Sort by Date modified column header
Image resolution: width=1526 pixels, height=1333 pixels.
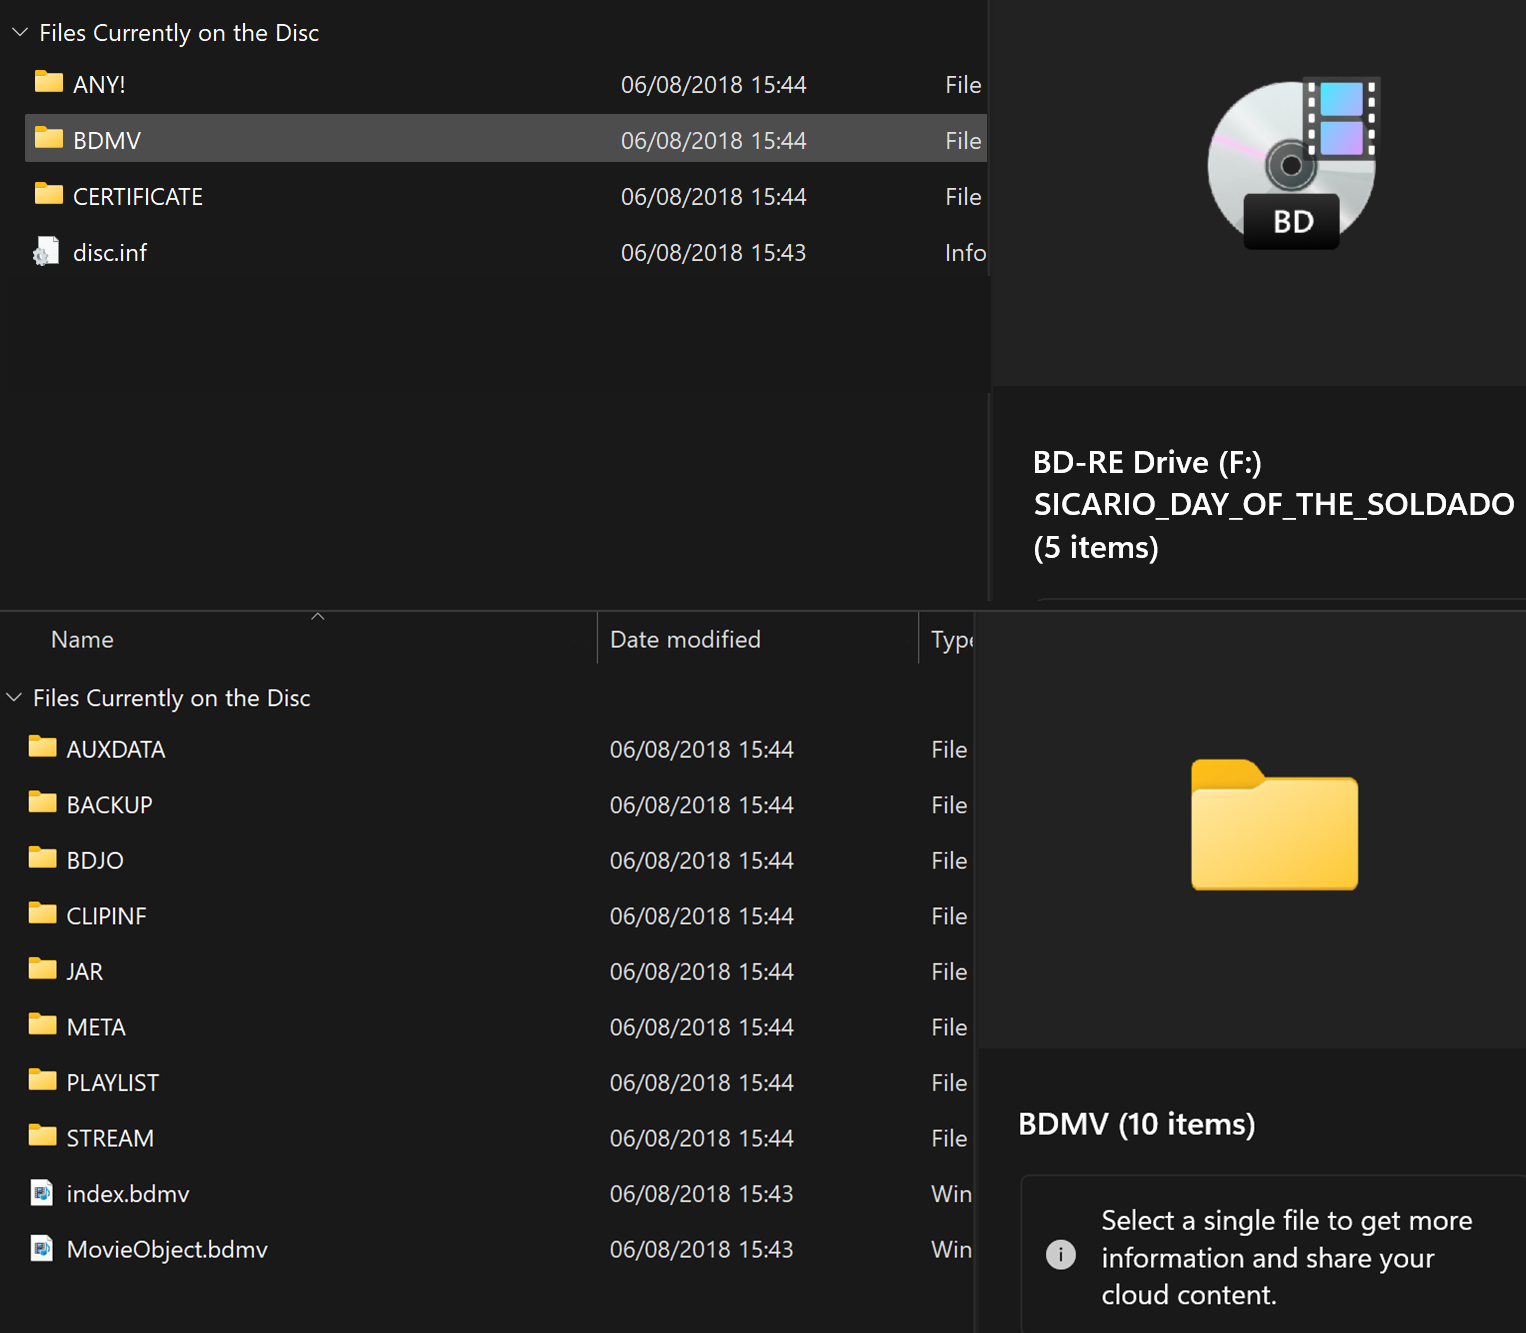click(x=685, y=640)
